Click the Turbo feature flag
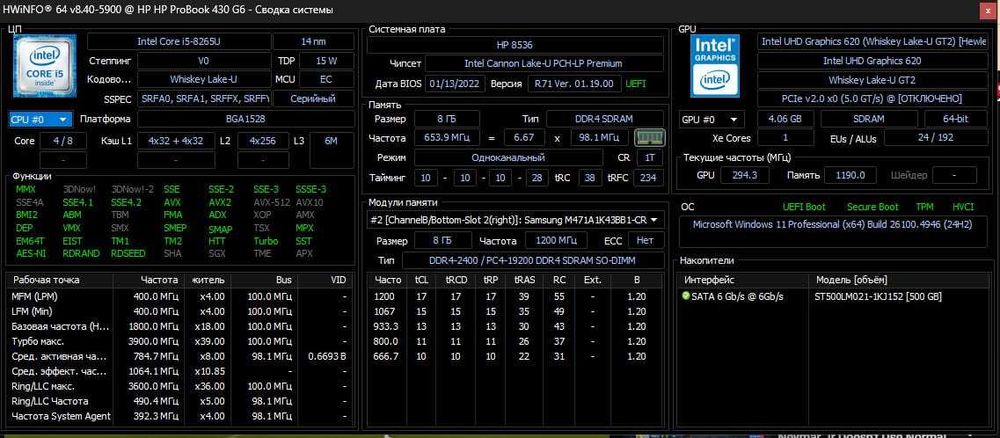Image resolution: width=1000 pixels, height=438 pixels. [266, 241]
